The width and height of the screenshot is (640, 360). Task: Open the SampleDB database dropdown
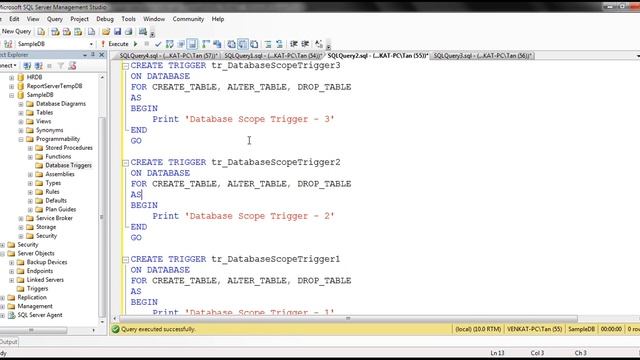tap(91, 44)
